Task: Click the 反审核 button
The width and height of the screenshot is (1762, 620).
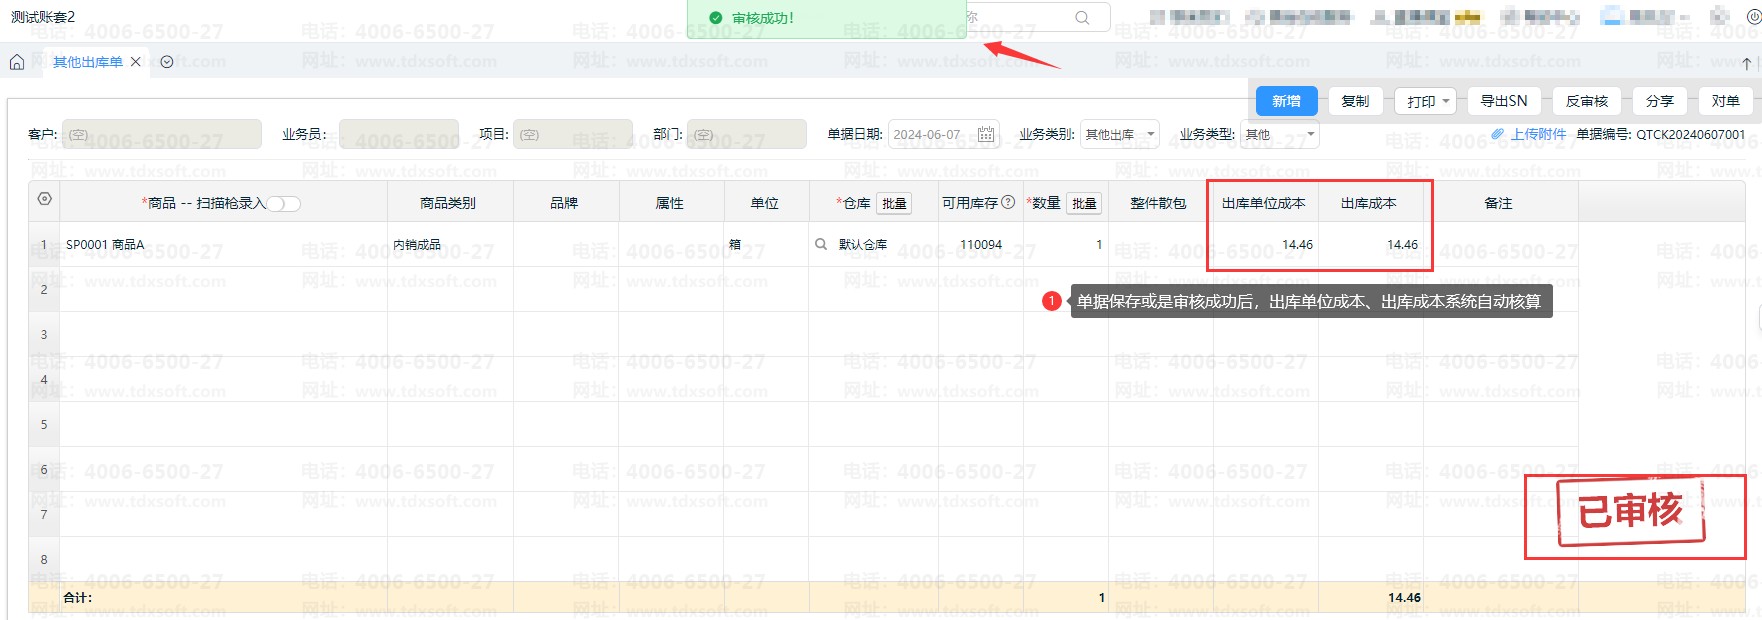Action: coord(1586,101)
